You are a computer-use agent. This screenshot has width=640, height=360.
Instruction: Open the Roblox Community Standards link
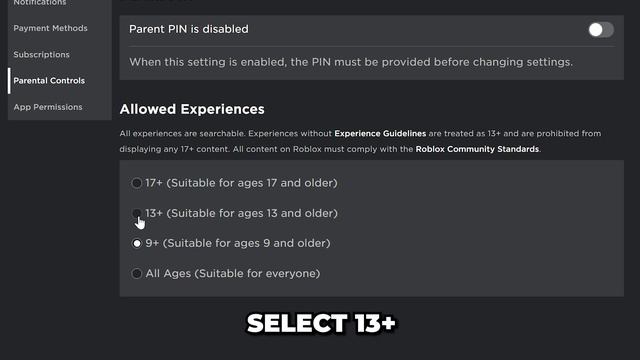point(477,149)
